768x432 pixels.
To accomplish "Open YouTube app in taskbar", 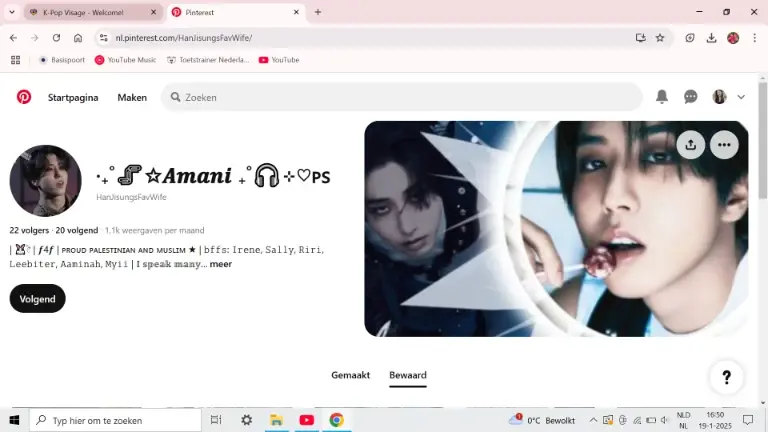I will click(307, 420).
